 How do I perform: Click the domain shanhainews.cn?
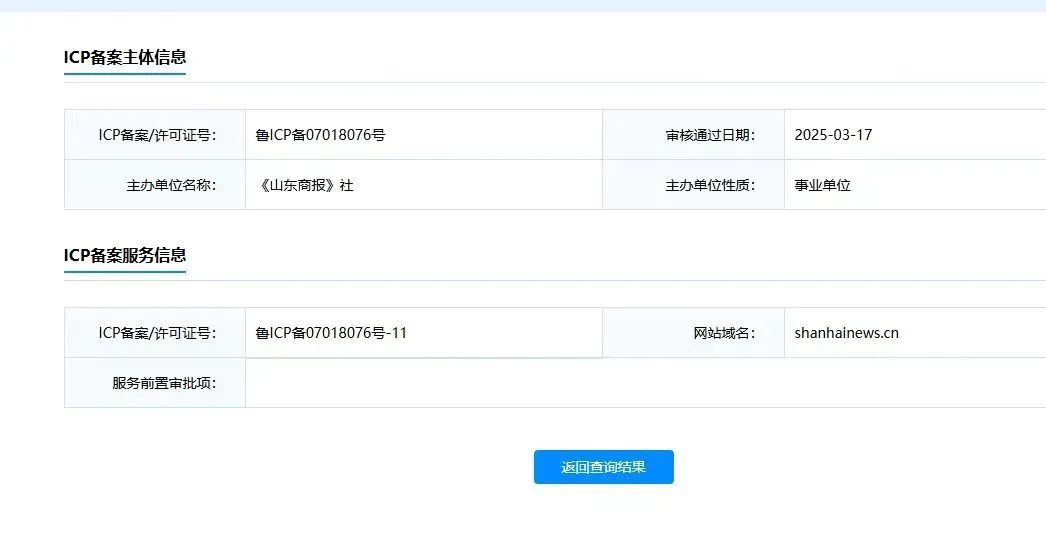tap(847, 333)
